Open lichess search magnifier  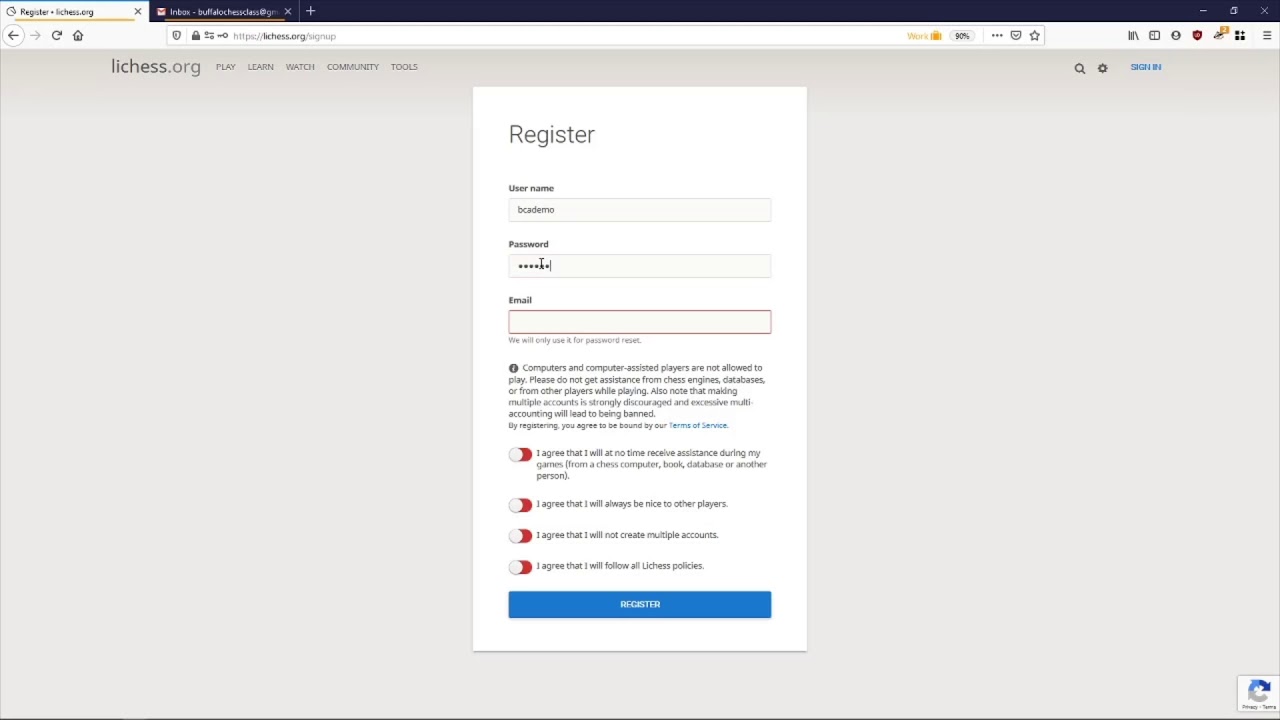[1080, 68]
